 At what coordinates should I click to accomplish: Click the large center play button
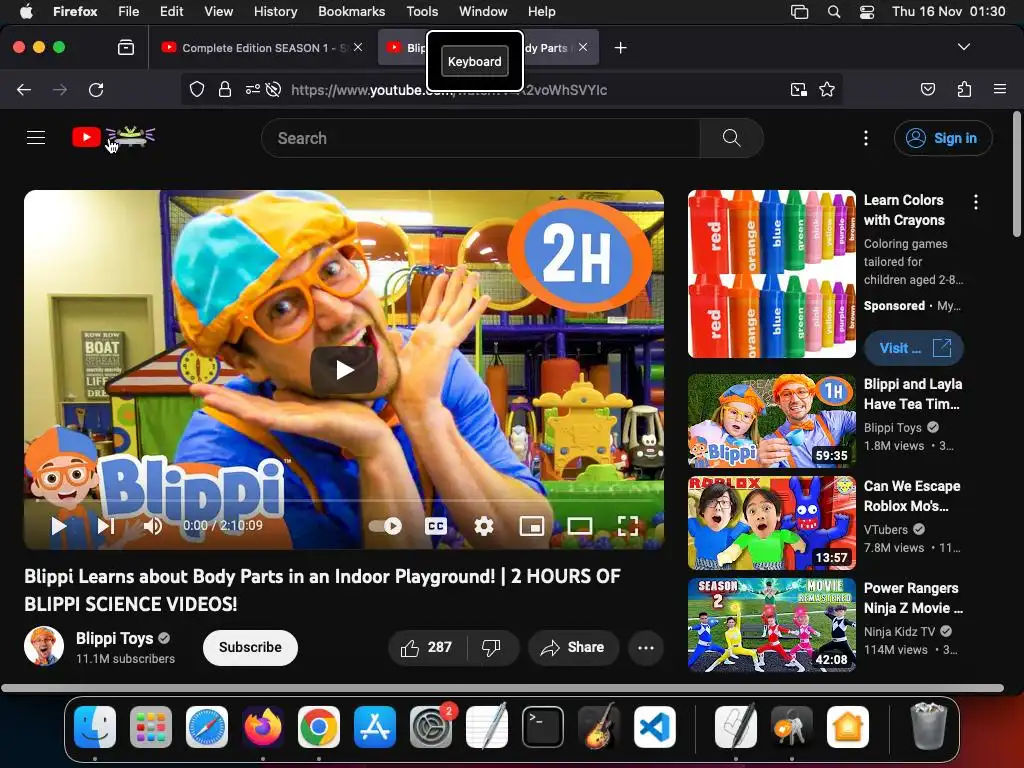(344, 370)
